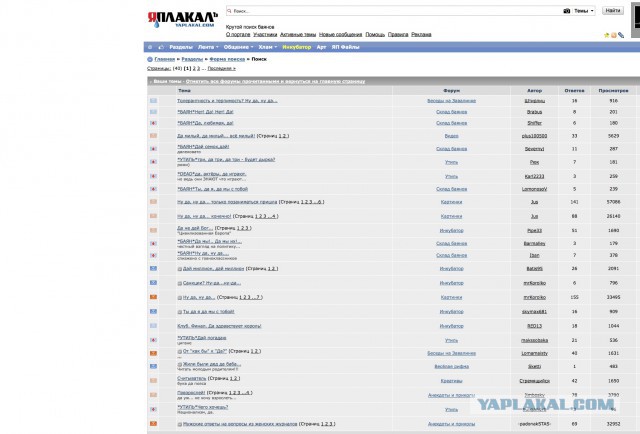Open the Весёлая рифма forum link

tap(451, 367)
